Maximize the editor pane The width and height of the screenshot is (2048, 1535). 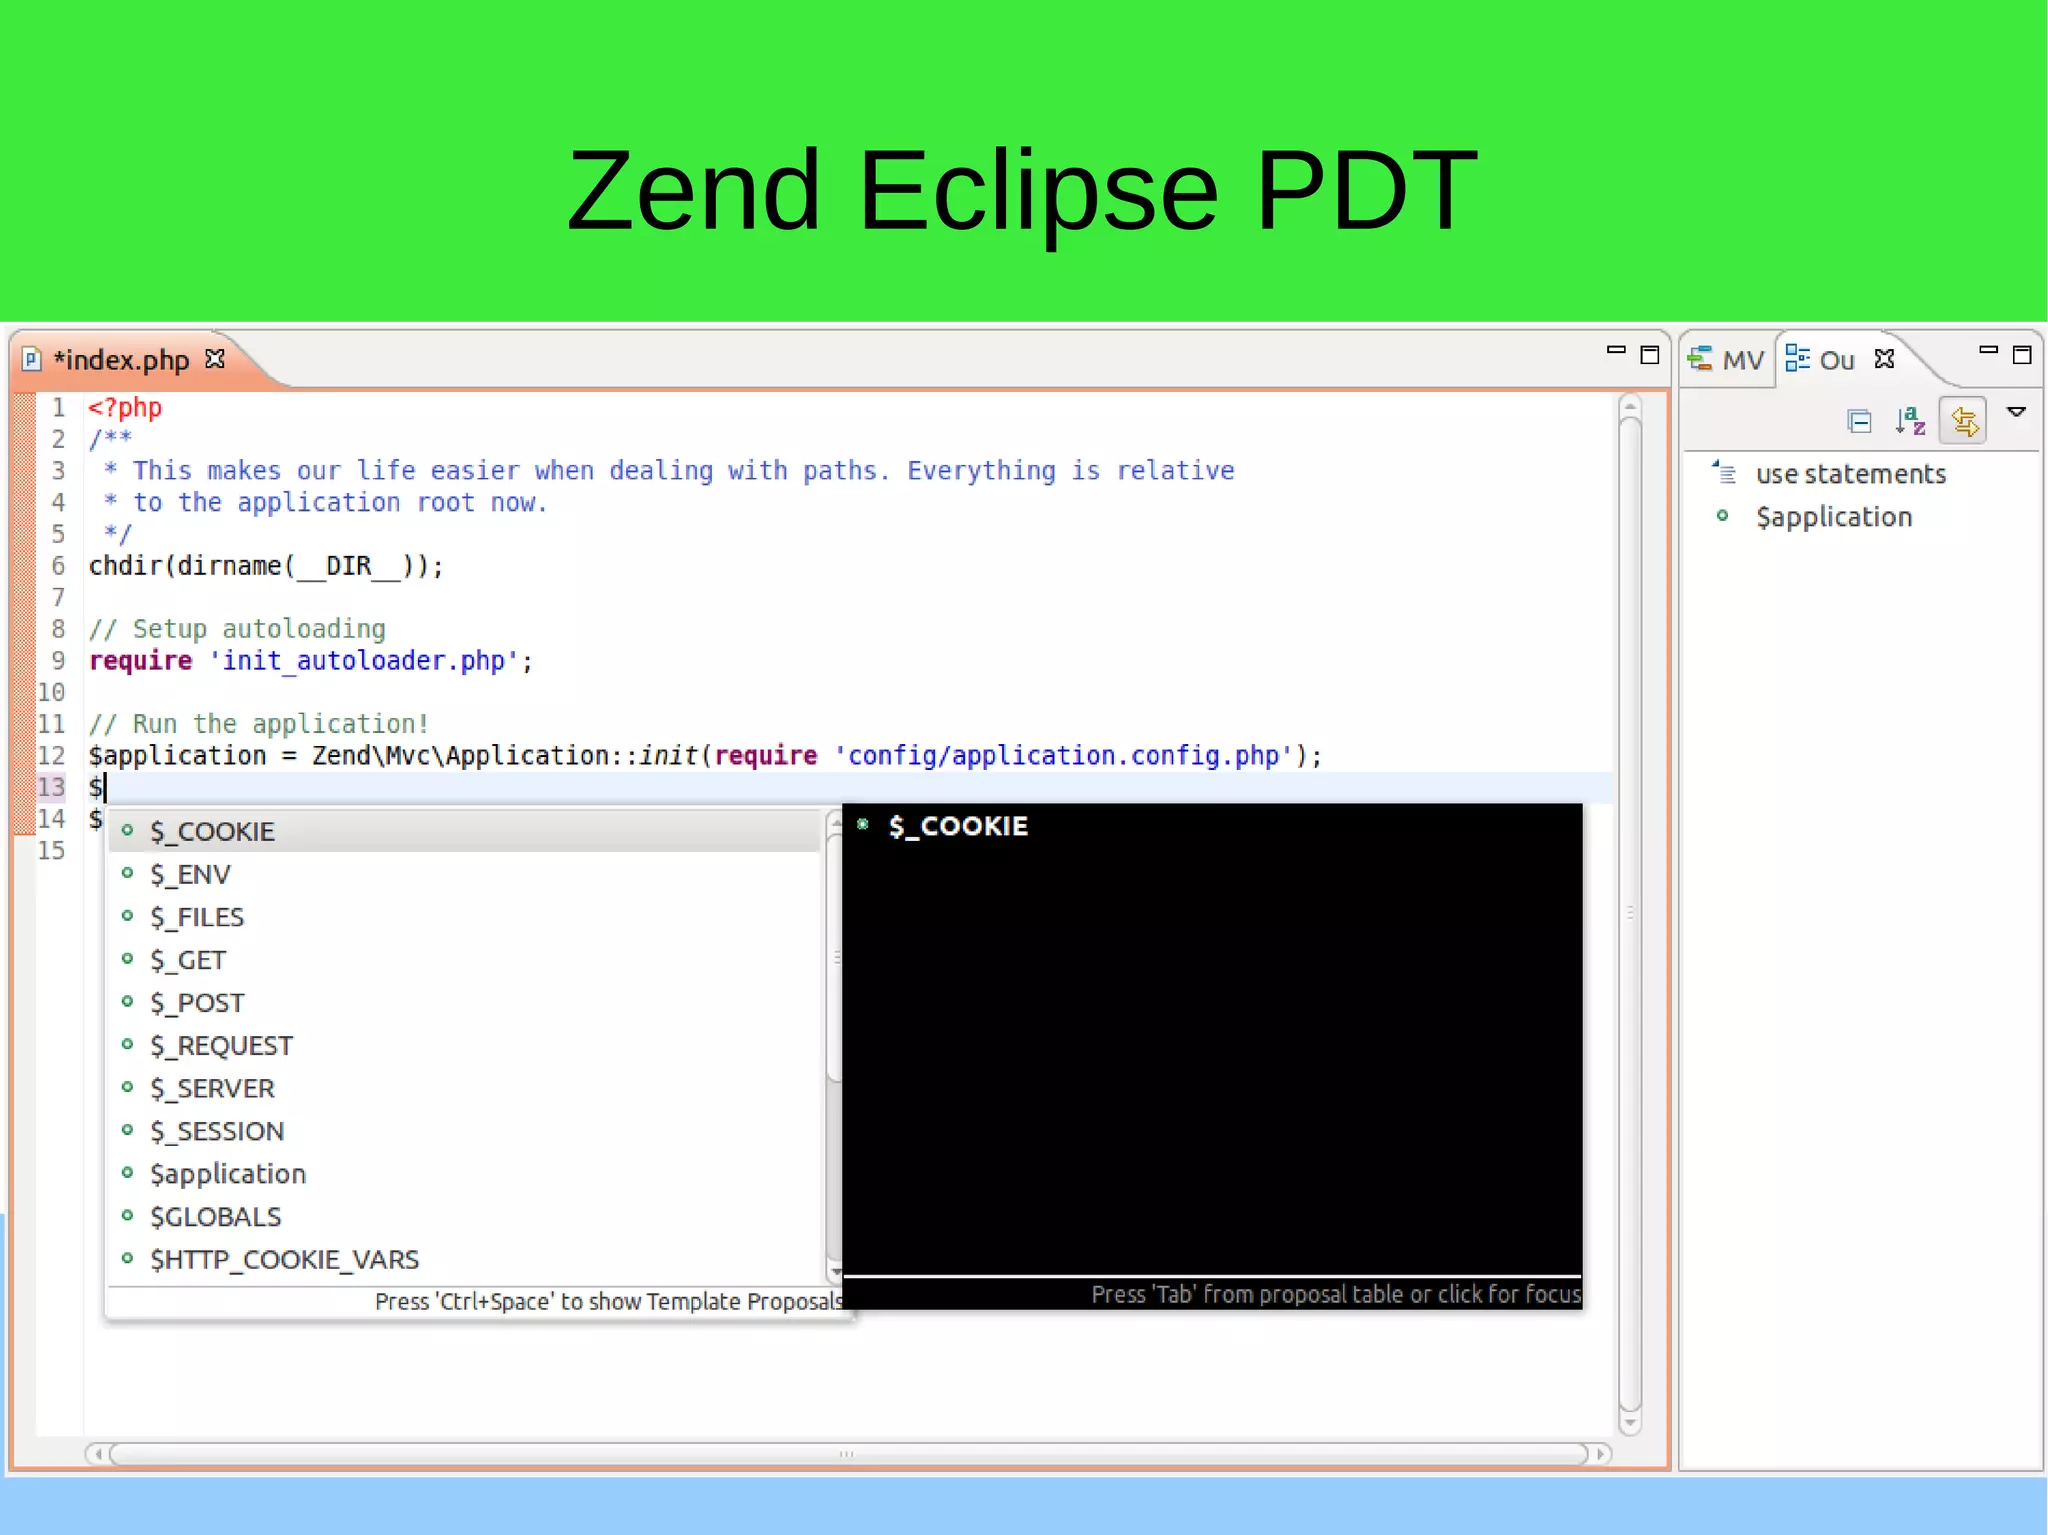pos(1650,354)
